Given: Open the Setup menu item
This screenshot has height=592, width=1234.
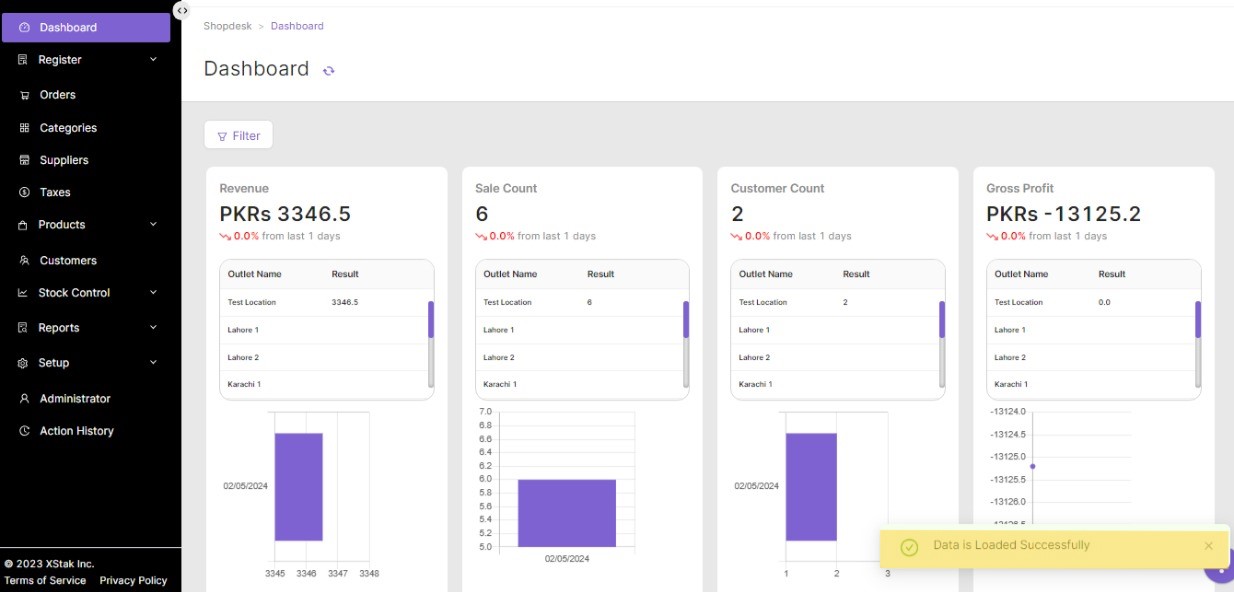Looking at the screenshot, I should coord(54,363).
